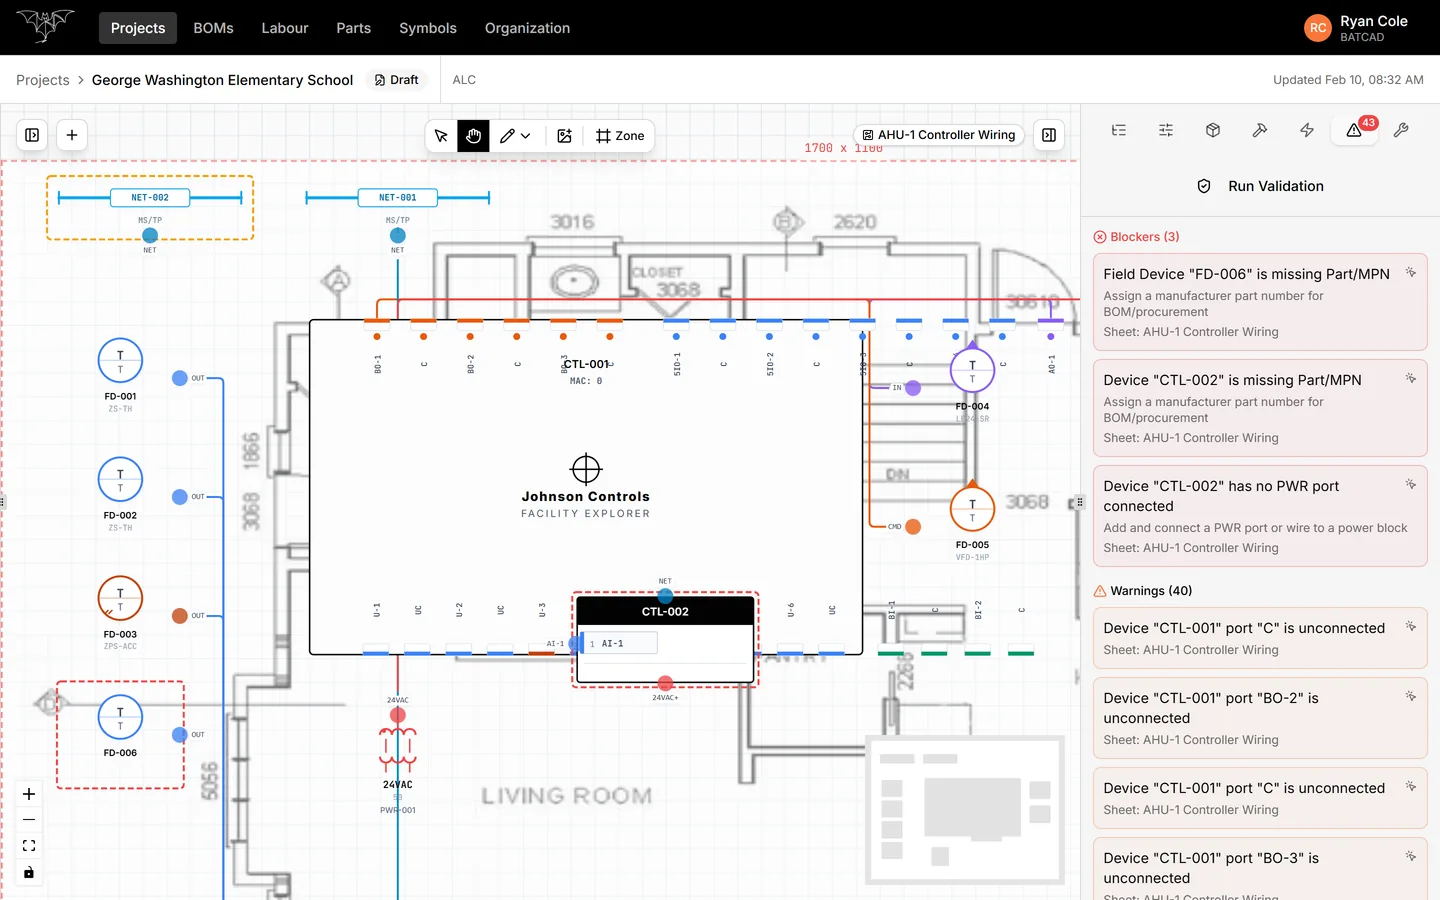Click the minimap thumbnail on canvas
The image size is (1440, 900).
pos(966,811)
